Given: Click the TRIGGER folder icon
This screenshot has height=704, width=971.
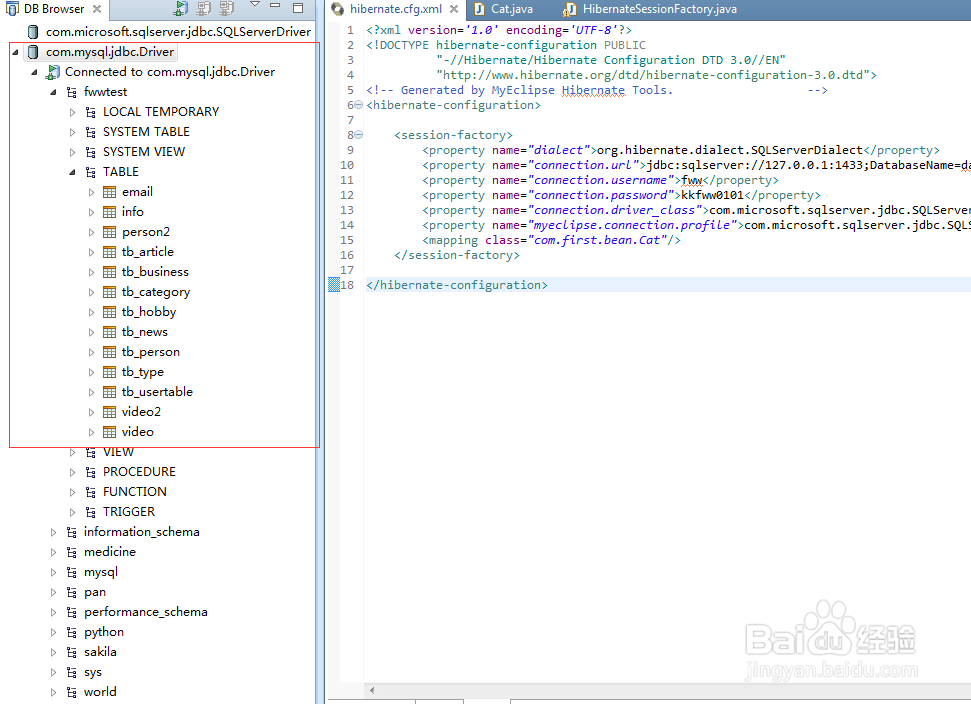Looking at the screenshot, I should pyautogui.click(x=90, y=512).
